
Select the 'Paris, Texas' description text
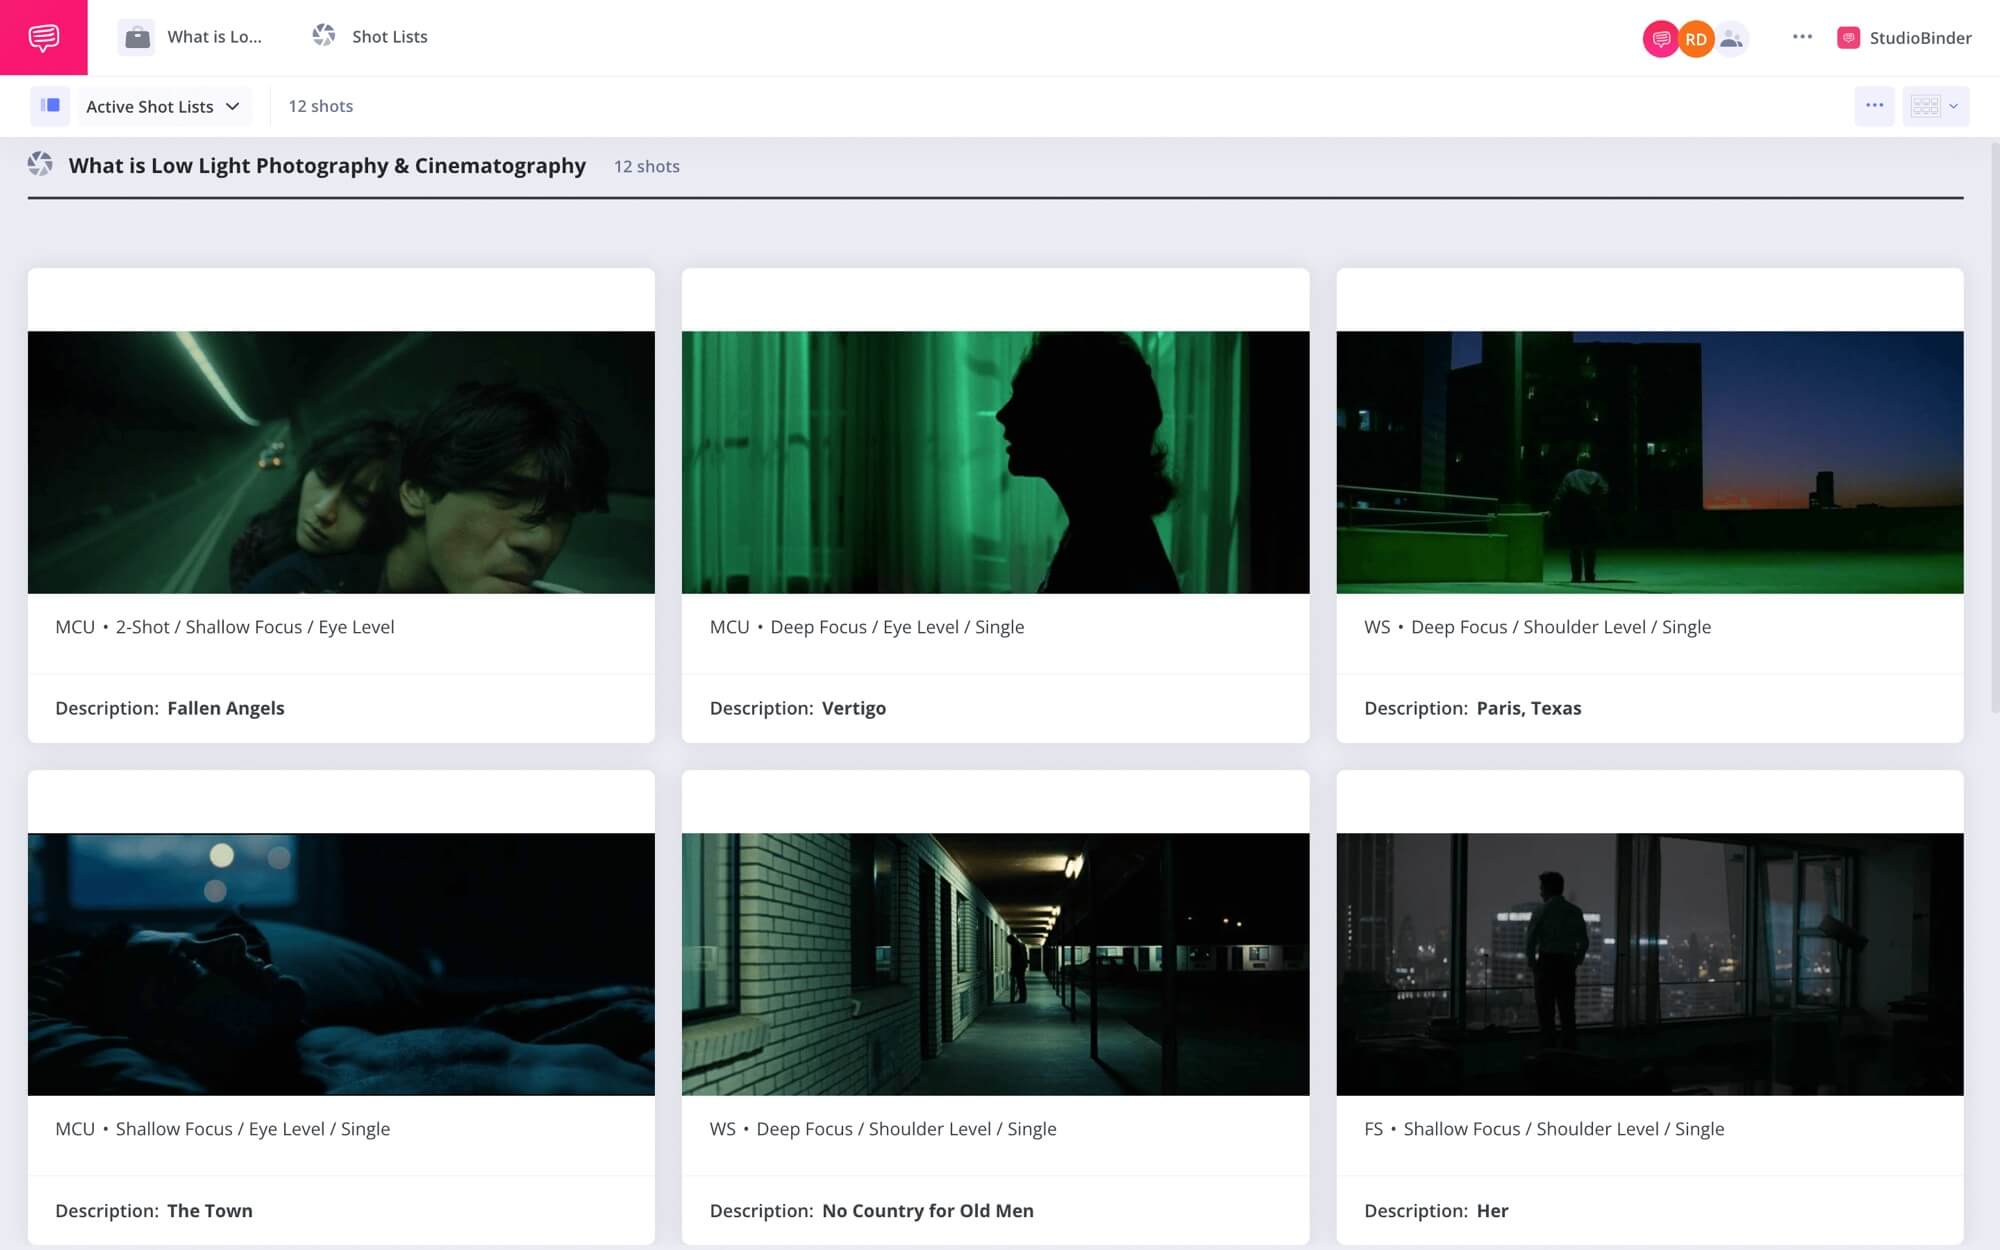point(1529,708)
